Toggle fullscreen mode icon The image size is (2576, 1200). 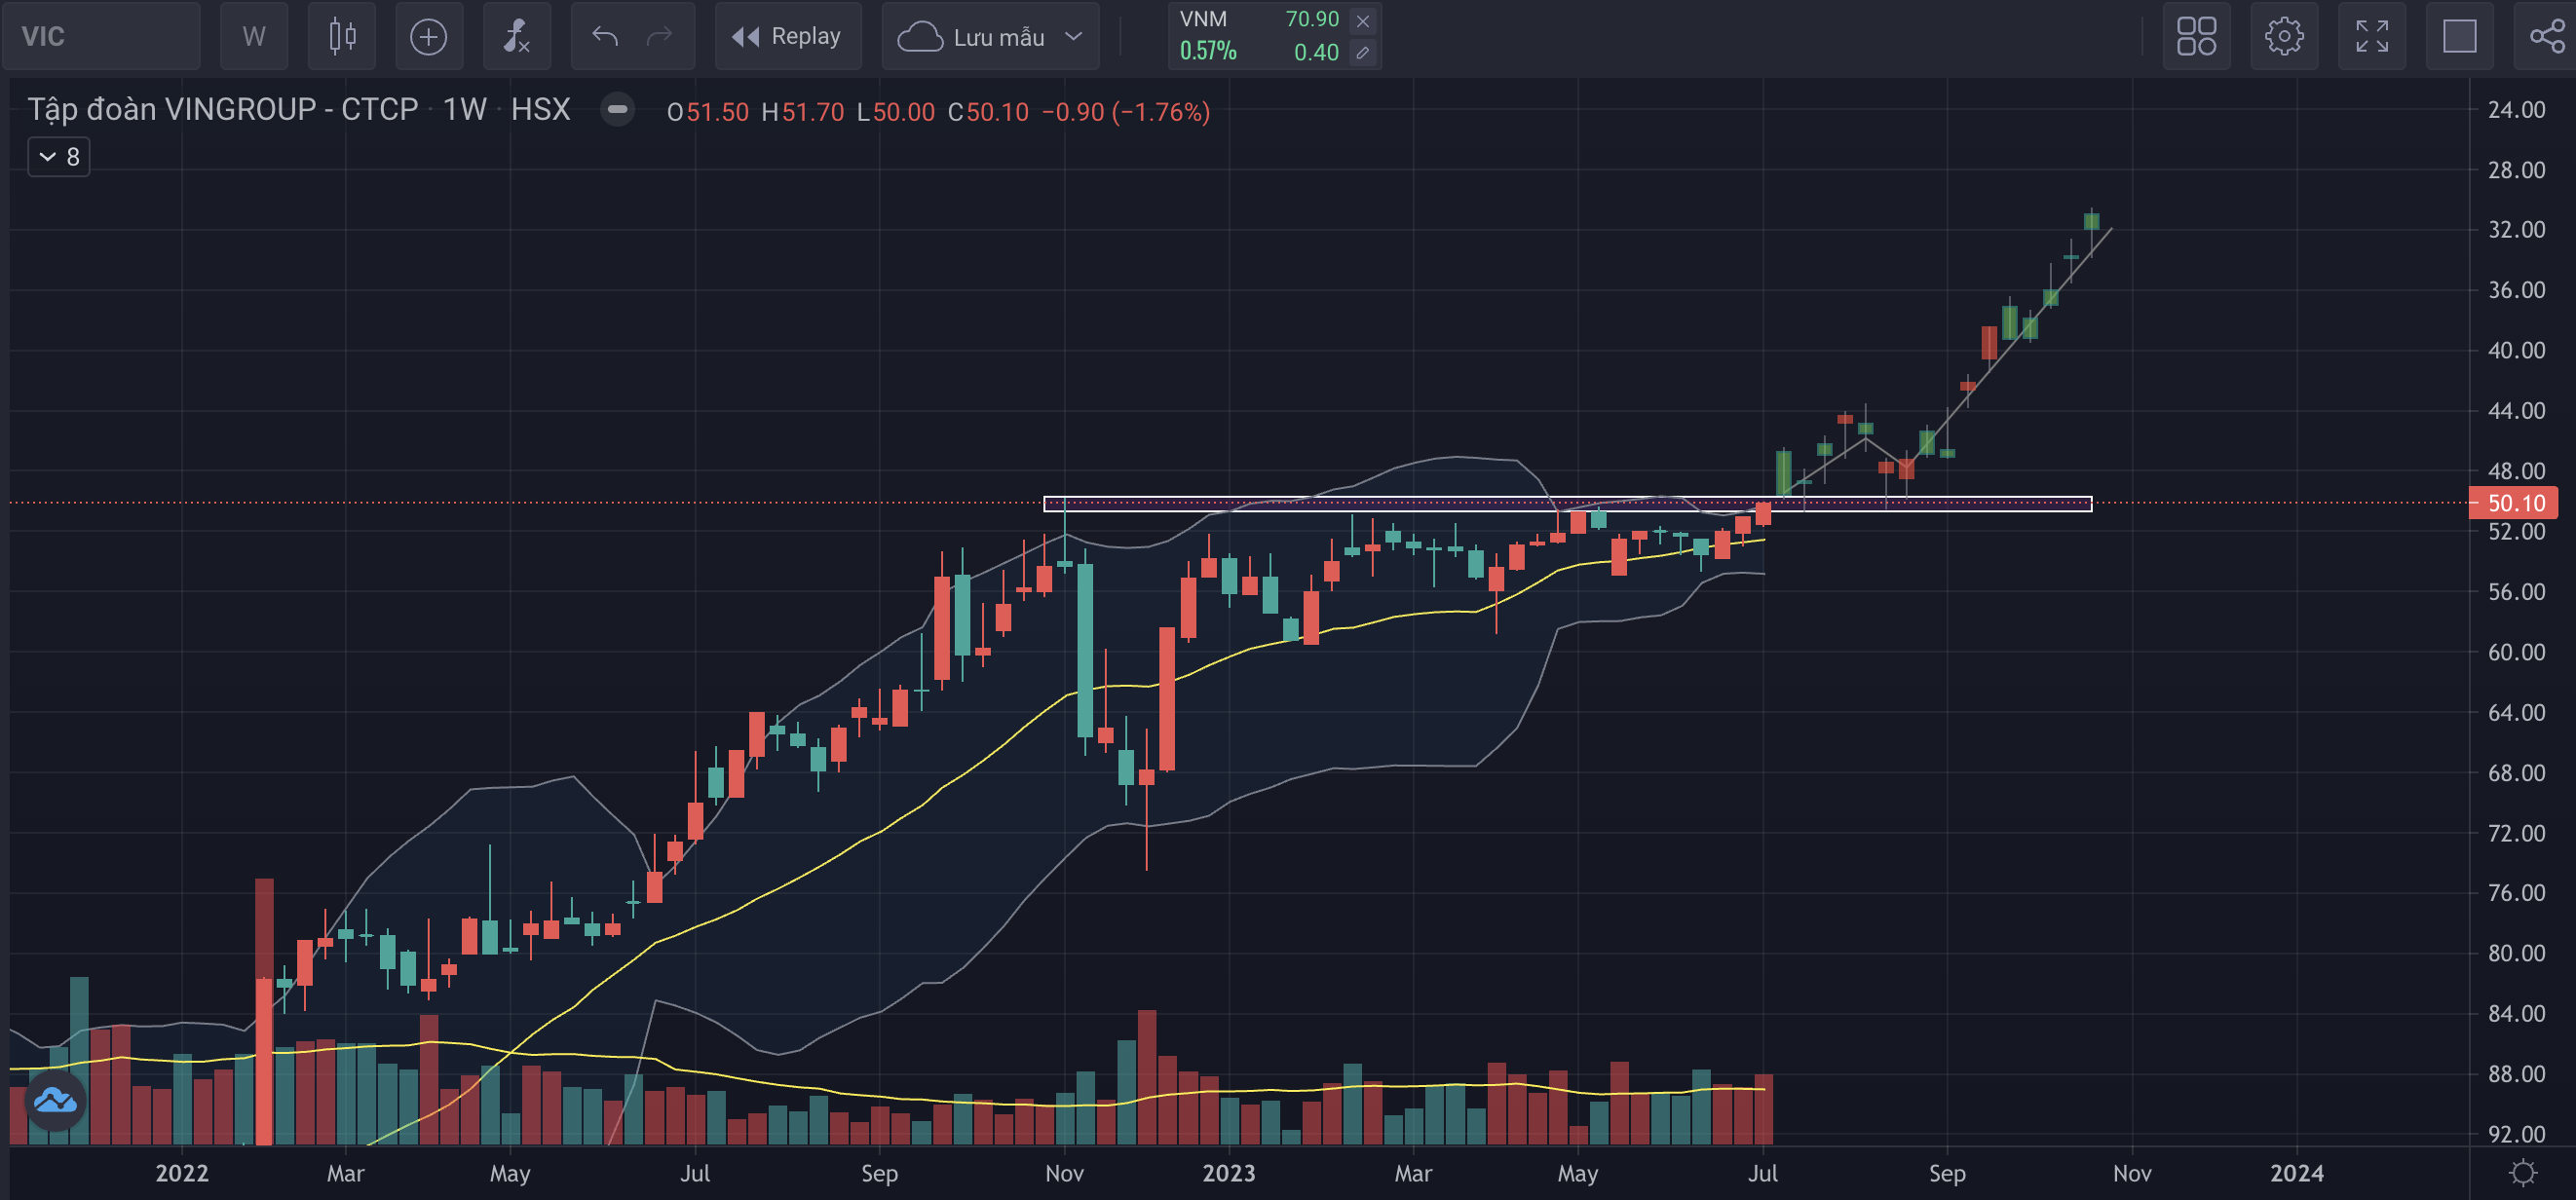(2372, 36)
